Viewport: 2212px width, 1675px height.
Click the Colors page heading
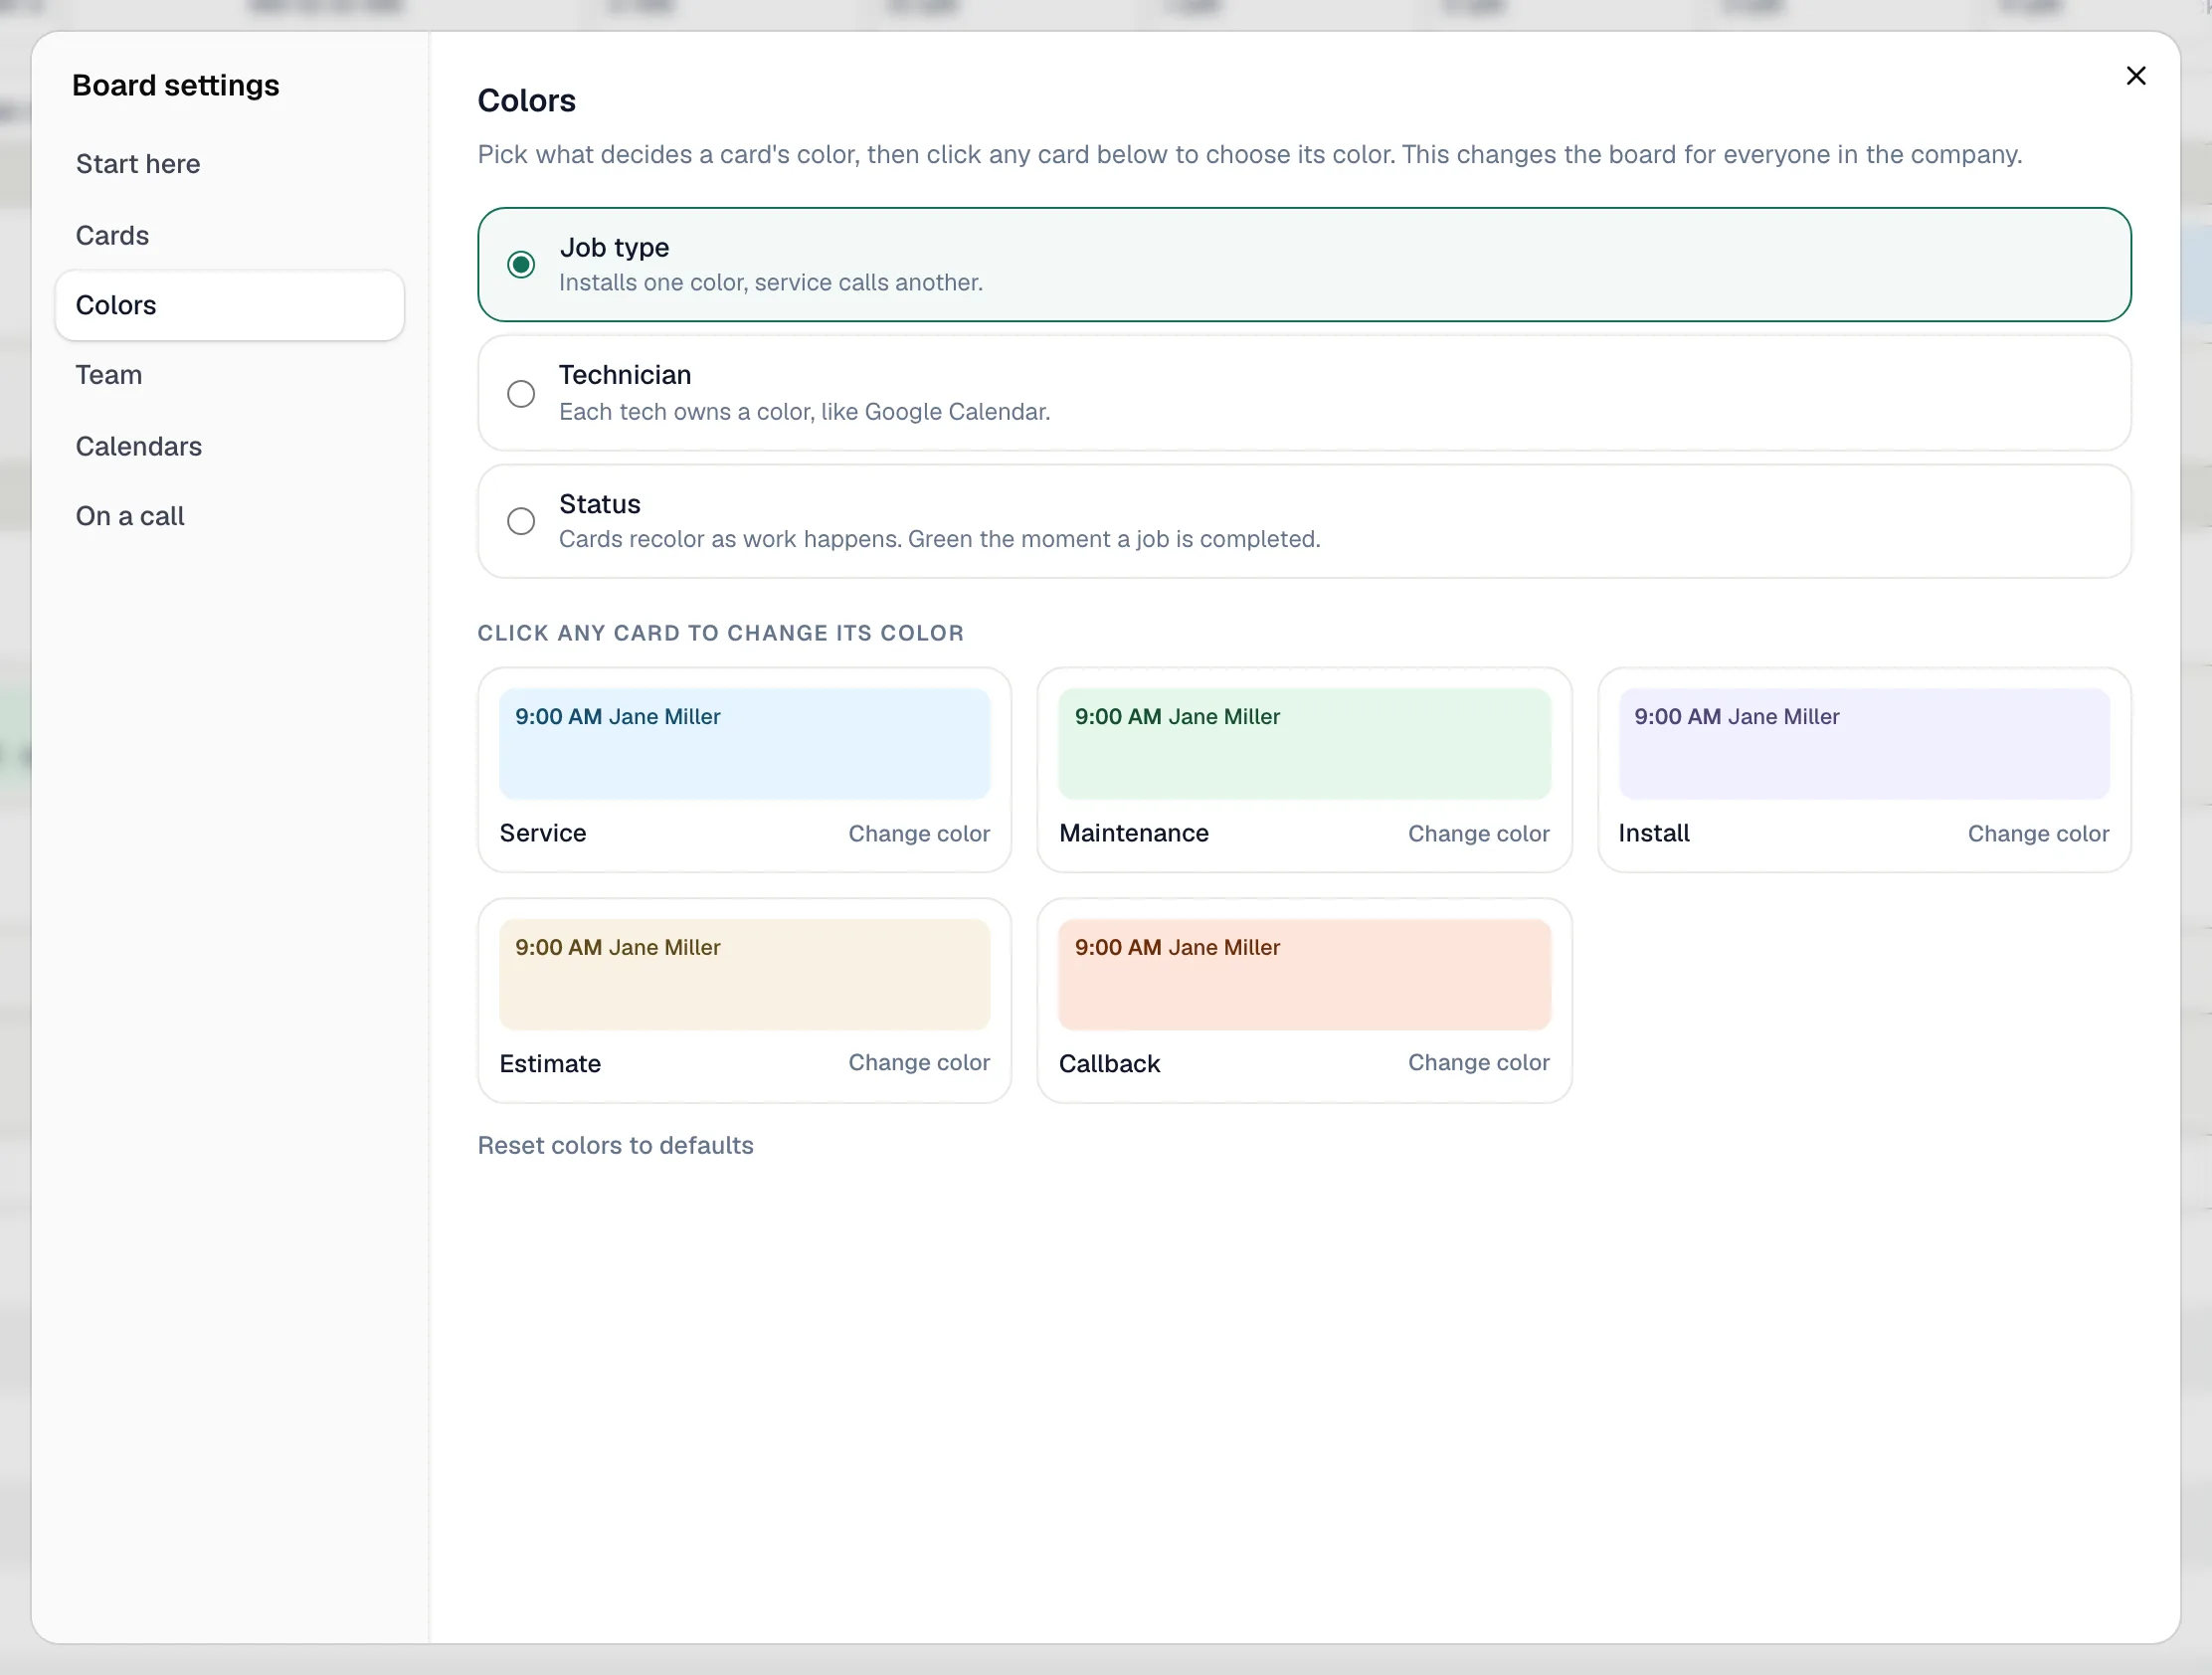tap(526, 101)
